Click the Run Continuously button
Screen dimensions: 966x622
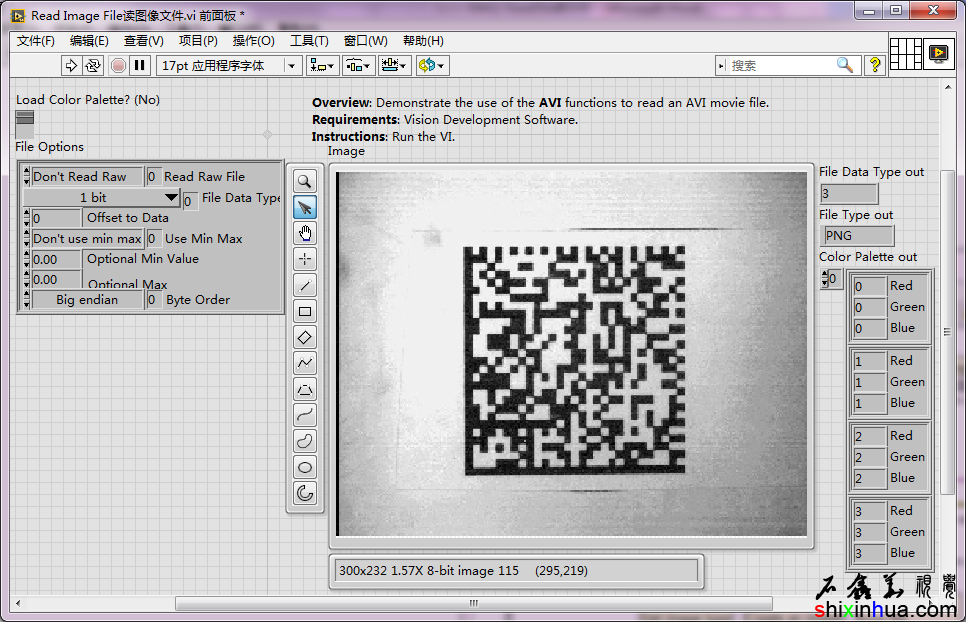(x=93, y=65)
